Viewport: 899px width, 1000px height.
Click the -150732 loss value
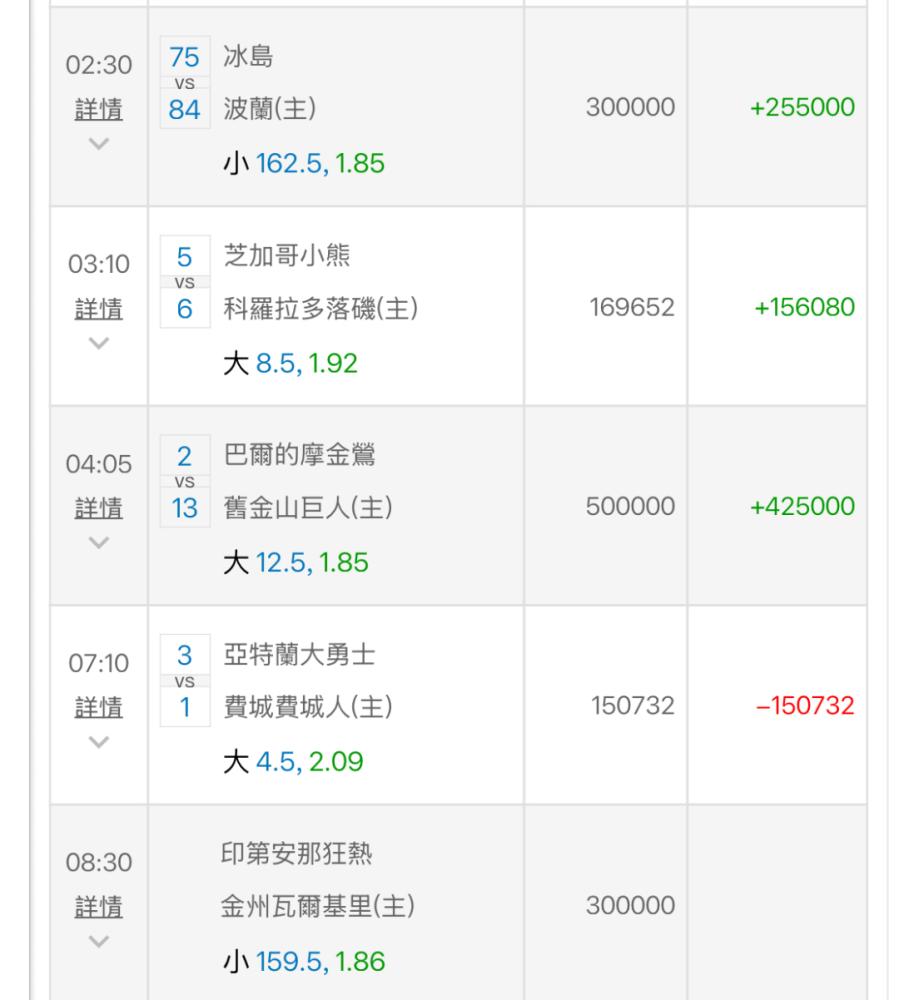click(804, 707)
